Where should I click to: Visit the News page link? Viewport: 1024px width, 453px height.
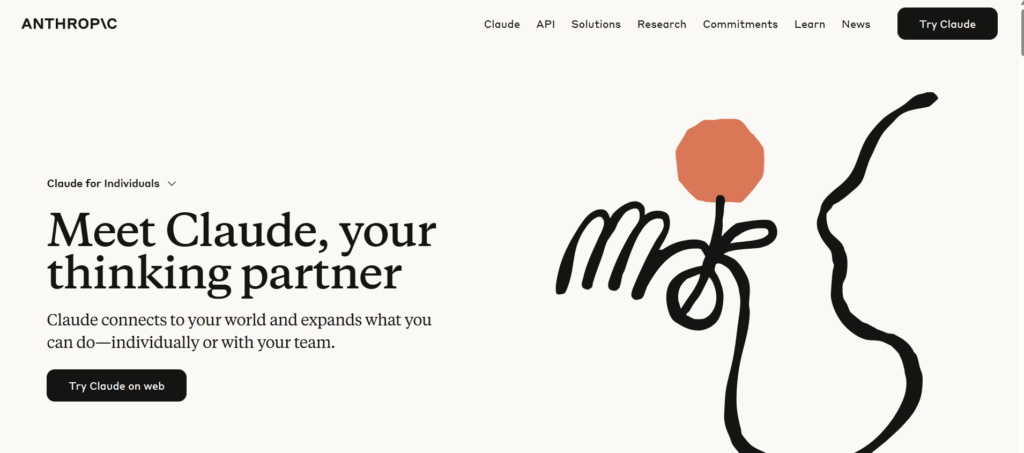click(856, 24)
